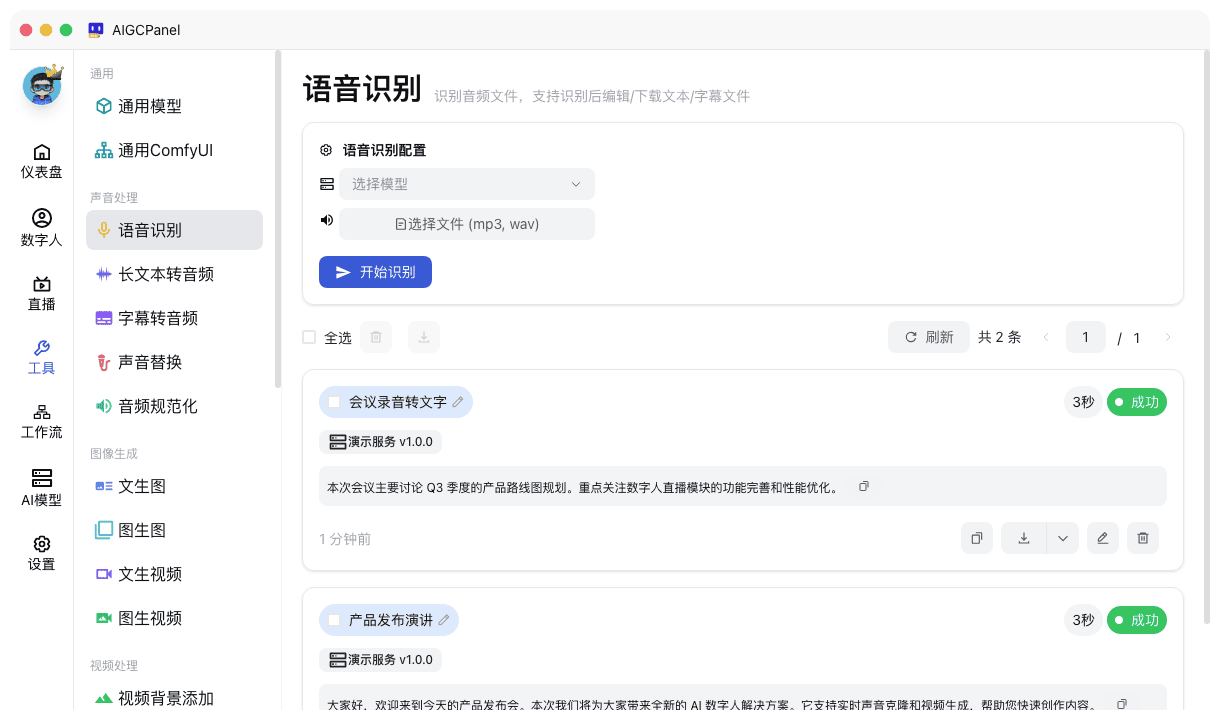This screenshot has height=720, width=1220.
Task: Click the 共 2 条 total count text
Action: [1000, 337]
